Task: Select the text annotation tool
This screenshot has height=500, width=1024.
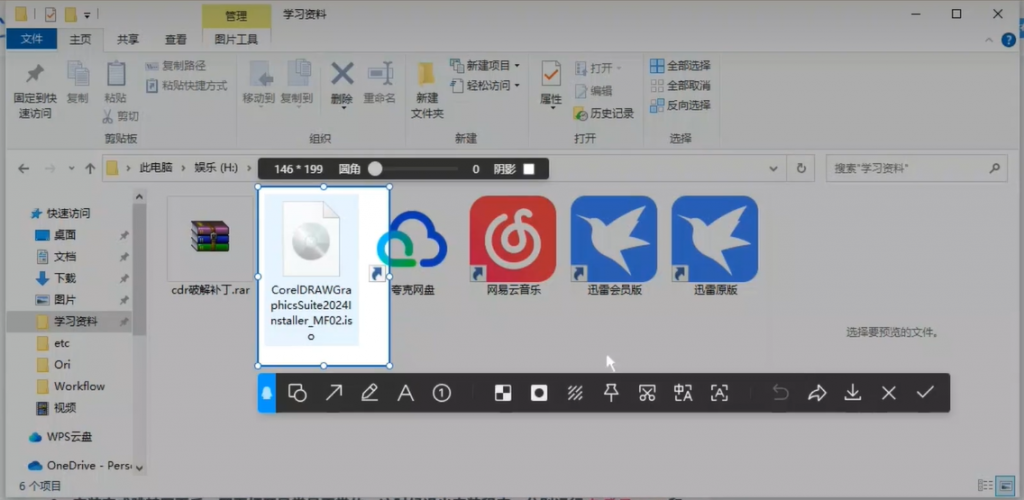Action: (406, 393)
